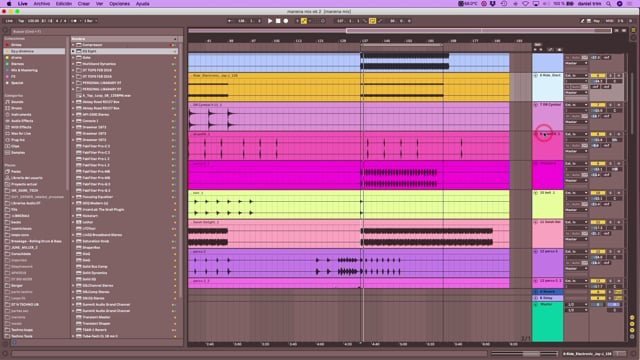Expand the Console 1 plug-in entry
This screenshot has width=640, height=360.
point(73,121)
